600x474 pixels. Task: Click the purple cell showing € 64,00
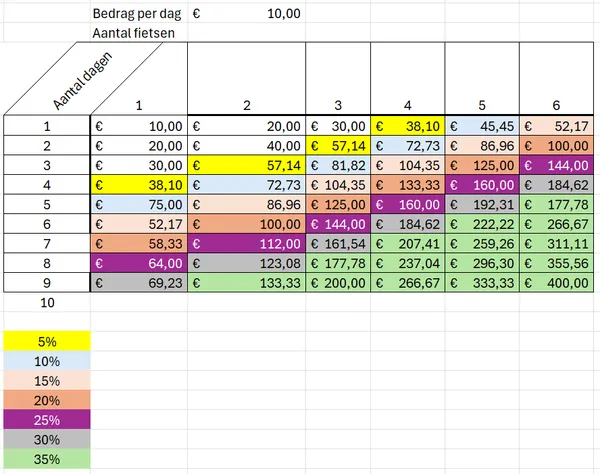(139, 263)
